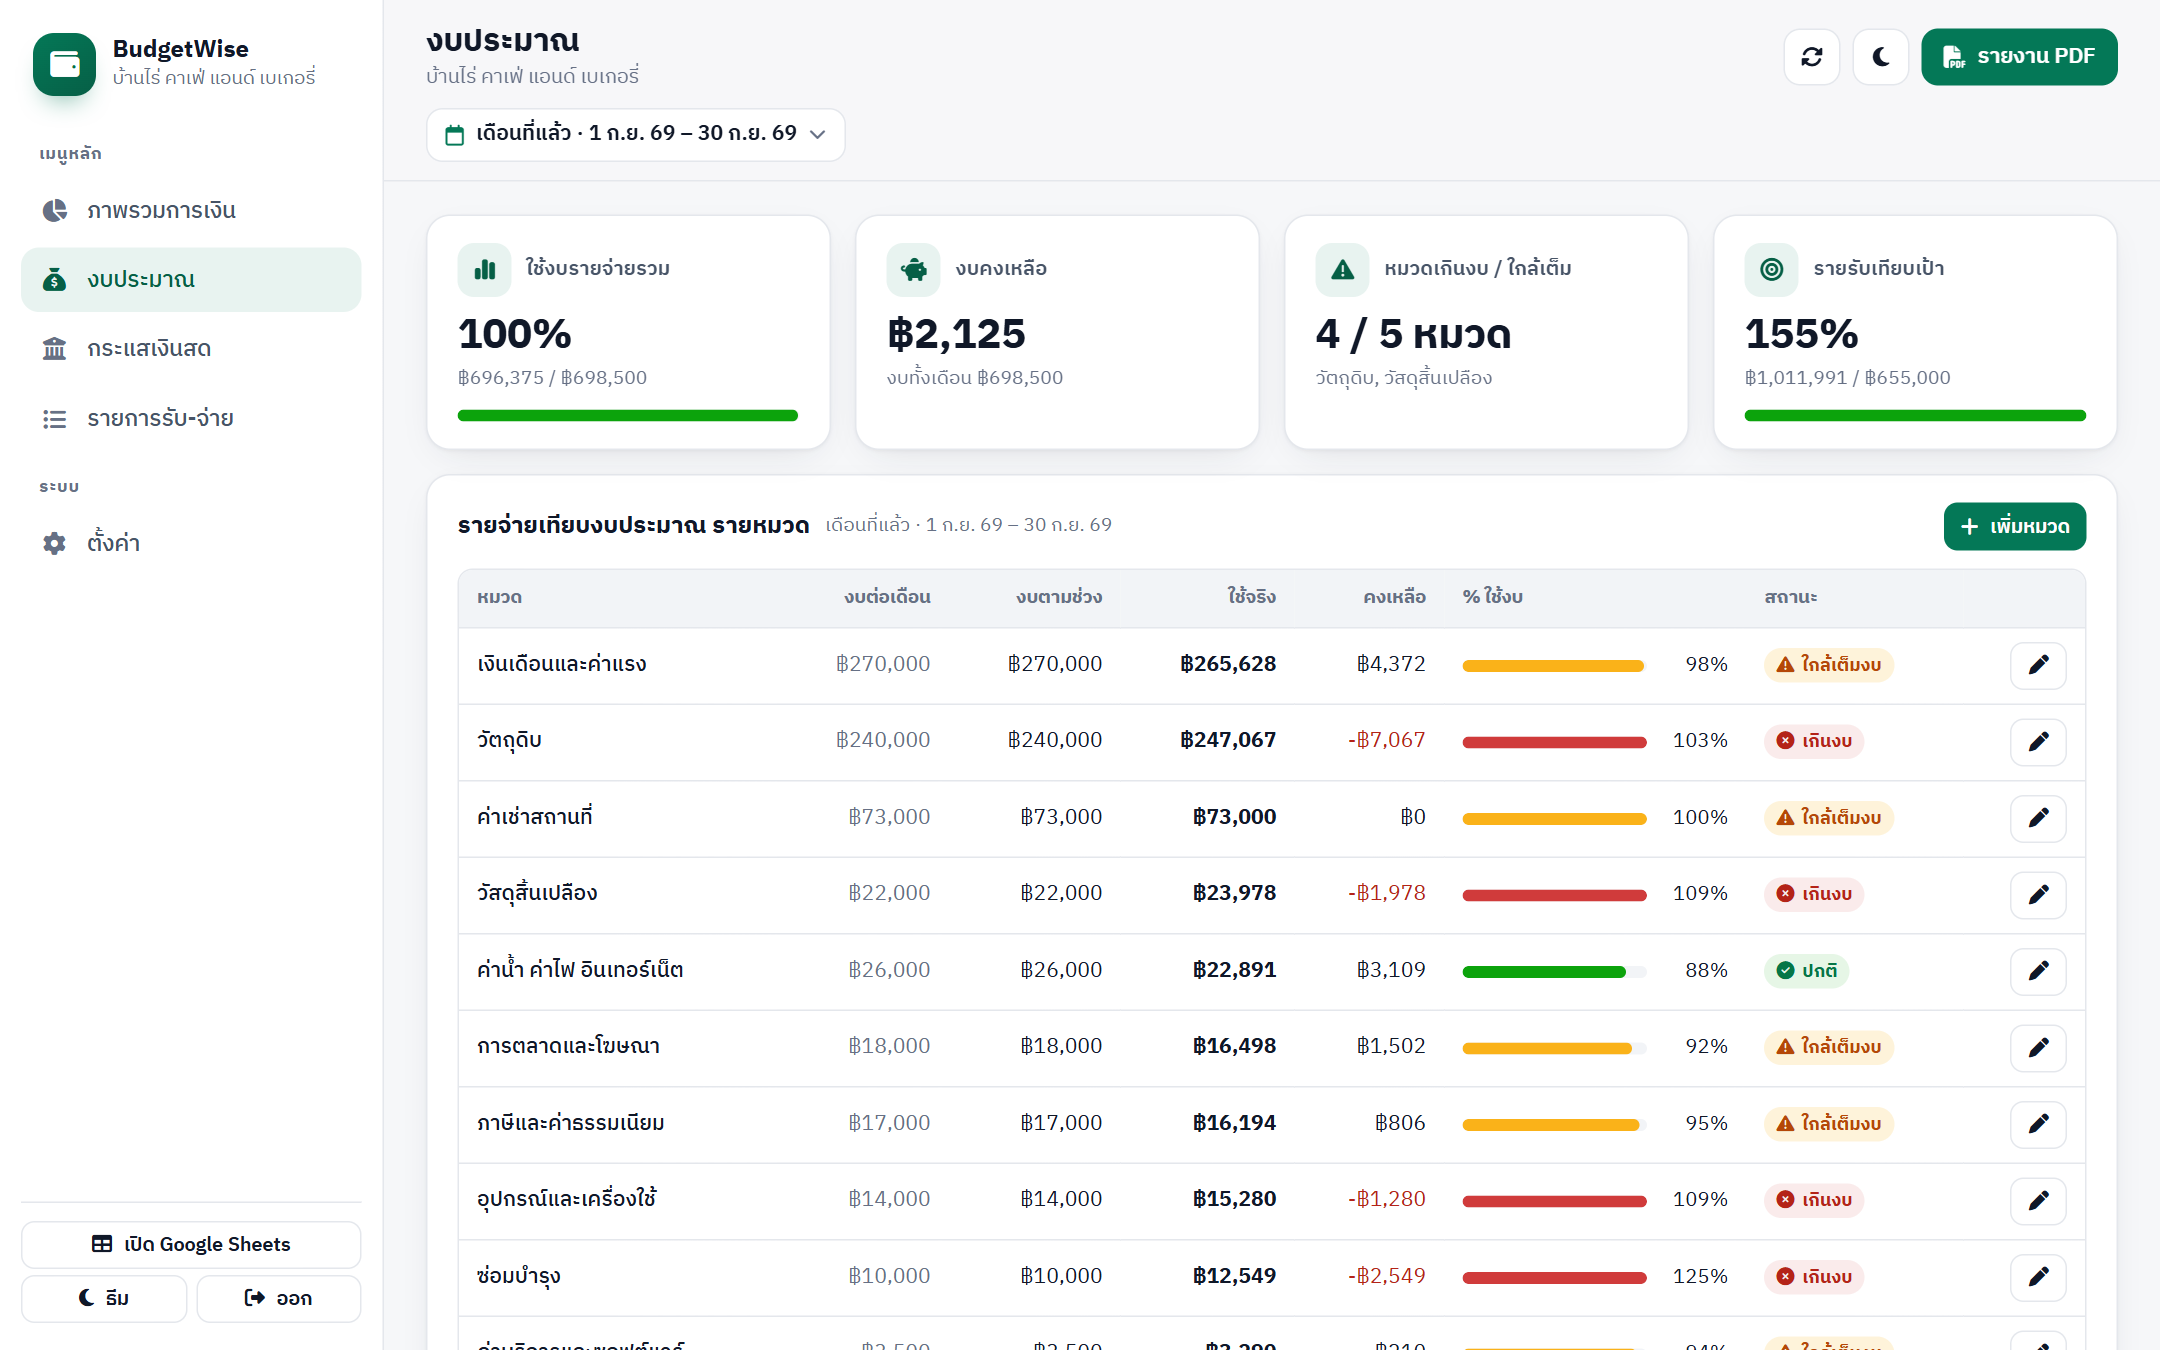Screen dimensions: 2160x1350
Task: Click the warning triangle icon on หมวดเกินงบ card
Action: 1342,270
